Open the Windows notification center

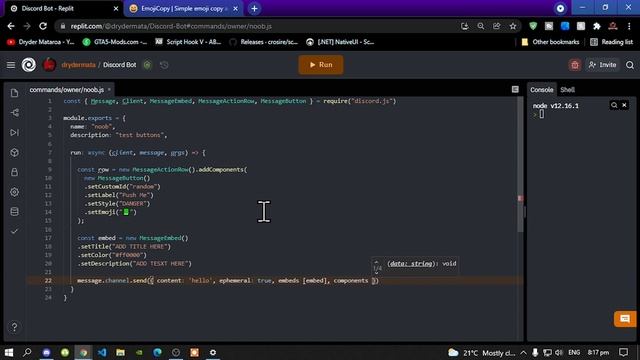[x=623, y=352]
